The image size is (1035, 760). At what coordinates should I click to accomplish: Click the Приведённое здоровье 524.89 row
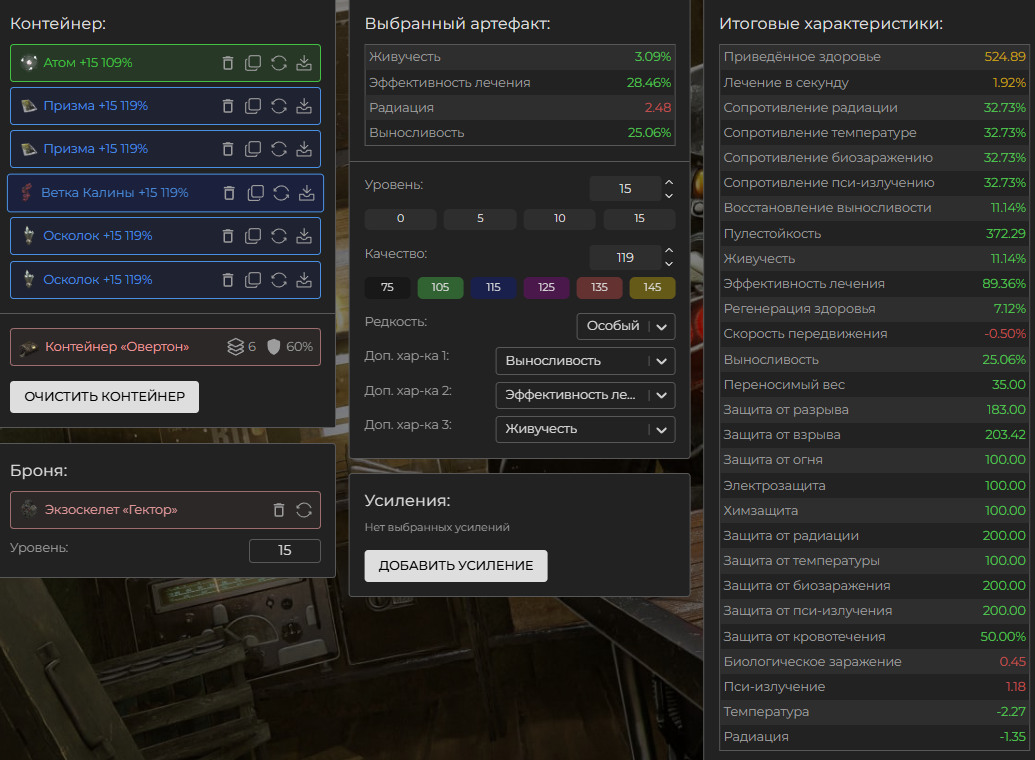coord(875,57)
